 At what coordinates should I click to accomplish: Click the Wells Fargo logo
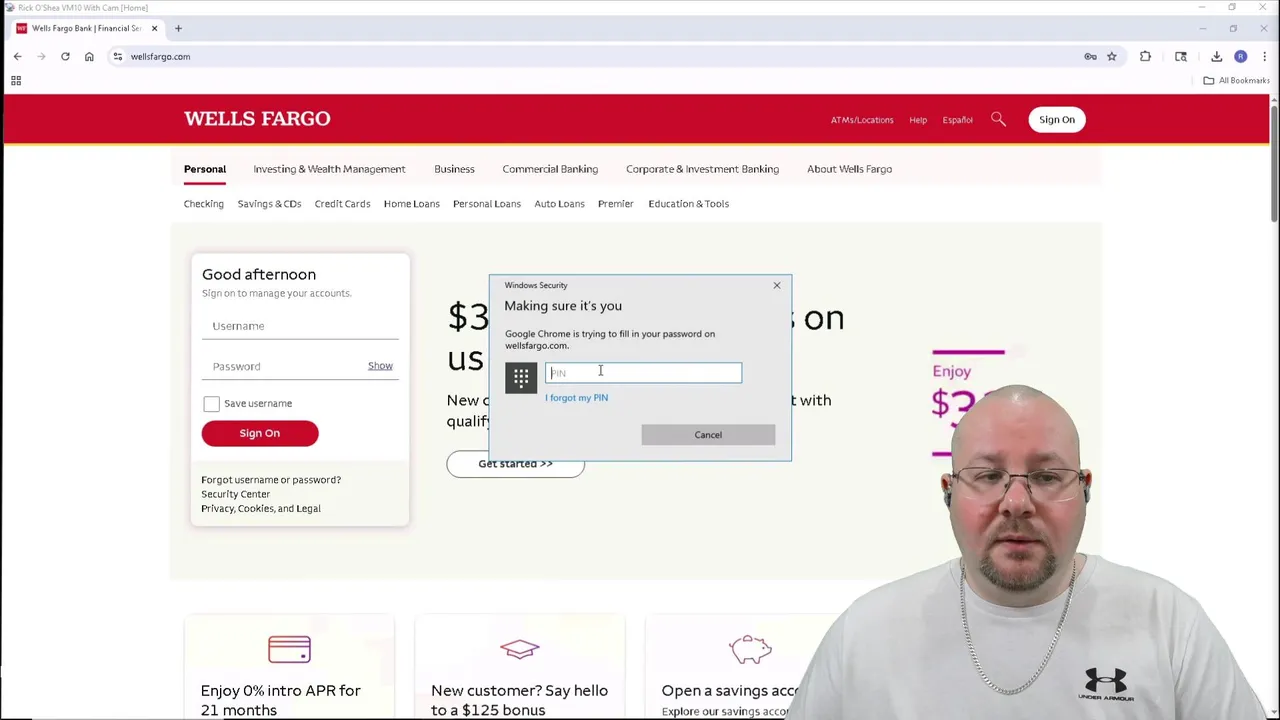tap(257, 119)
